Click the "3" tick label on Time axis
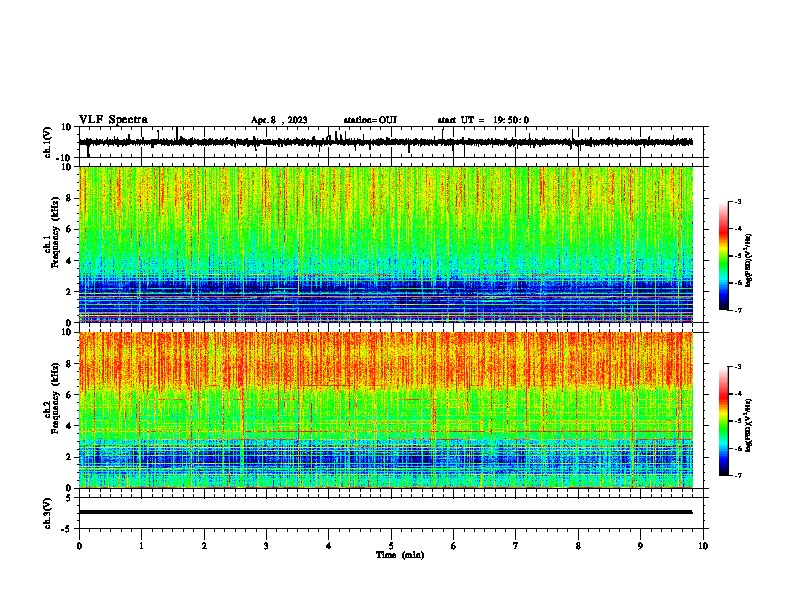The image size is (792, 612). coord(266,546)
